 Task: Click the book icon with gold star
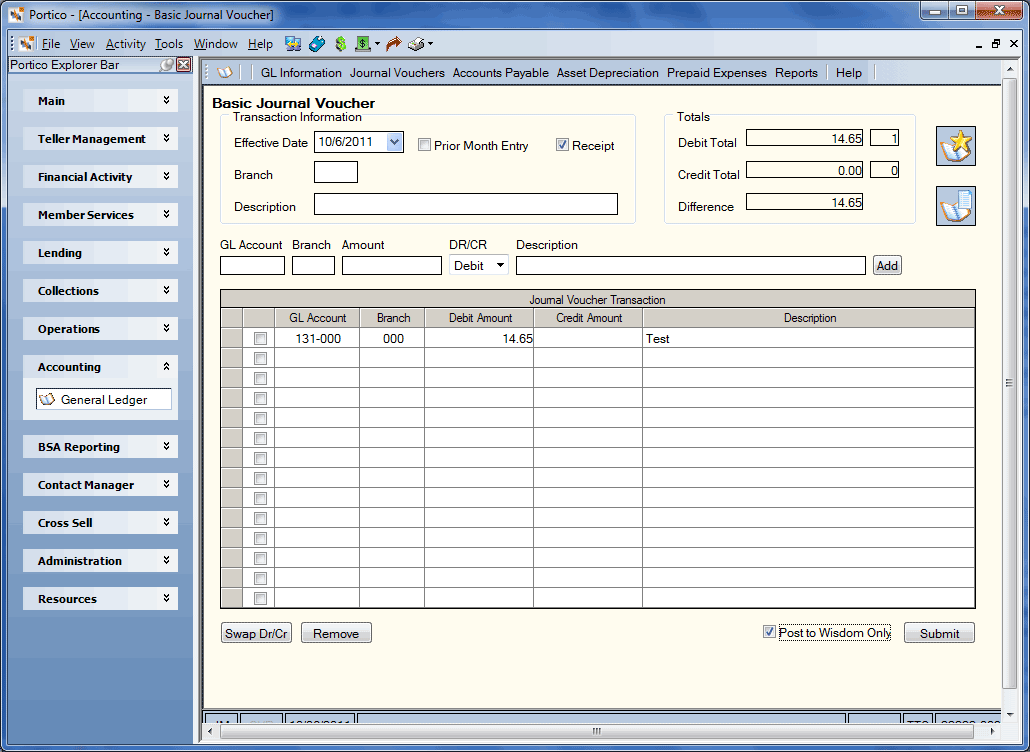click(x=955, y=146)
